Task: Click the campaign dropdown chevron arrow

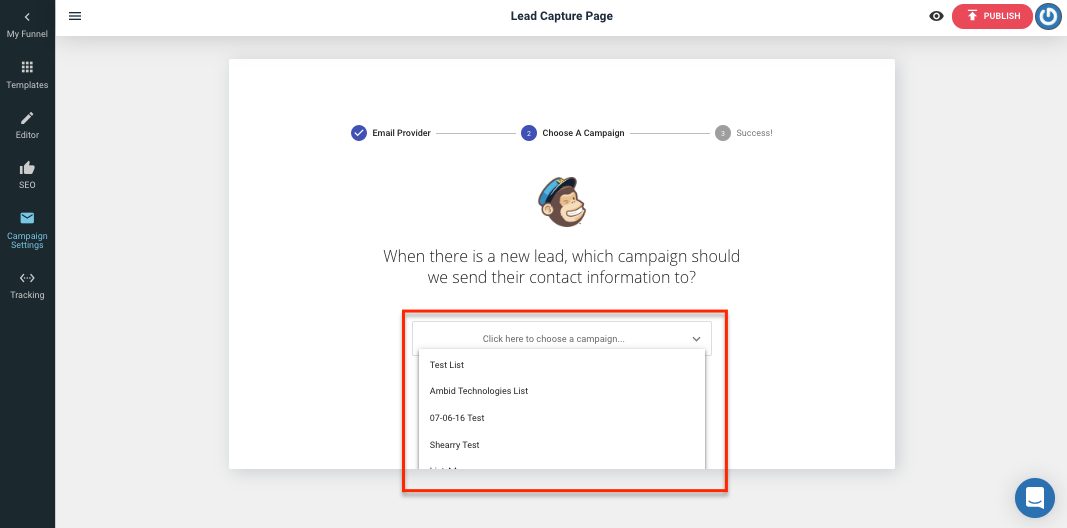Action: coord(696,339)
